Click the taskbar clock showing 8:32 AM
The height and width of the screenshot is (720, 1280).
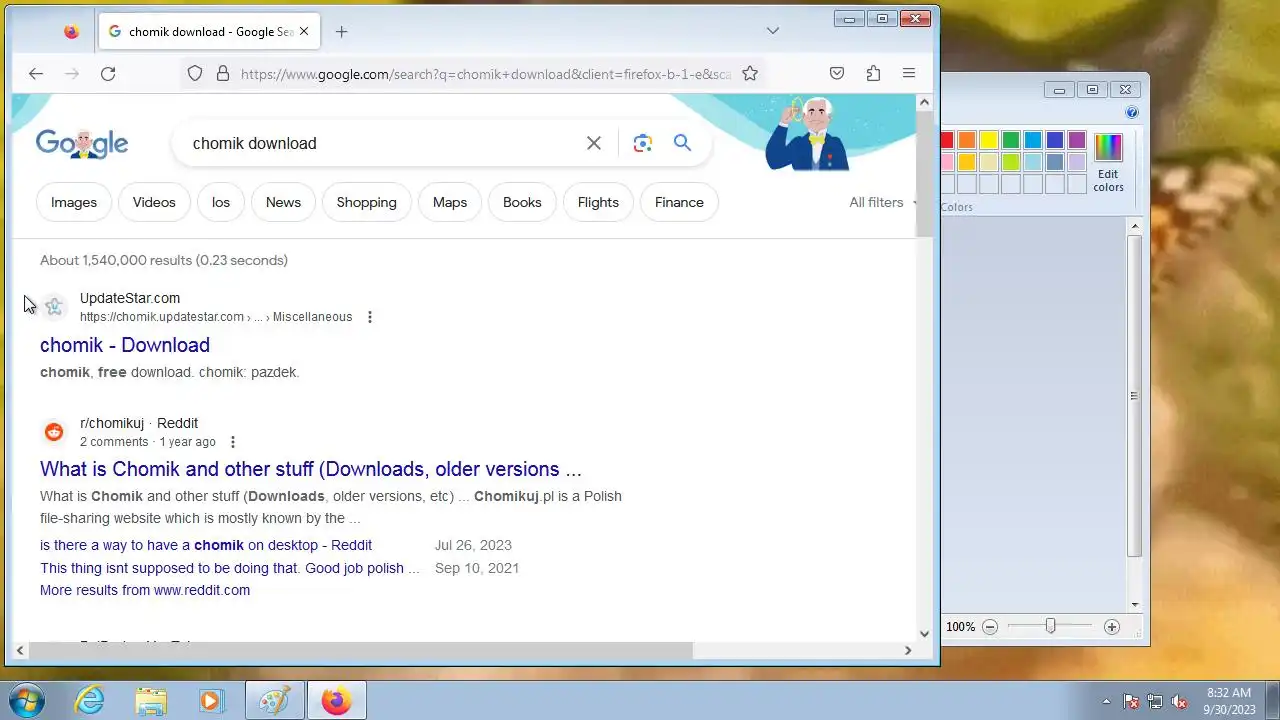coord(1229,701)
